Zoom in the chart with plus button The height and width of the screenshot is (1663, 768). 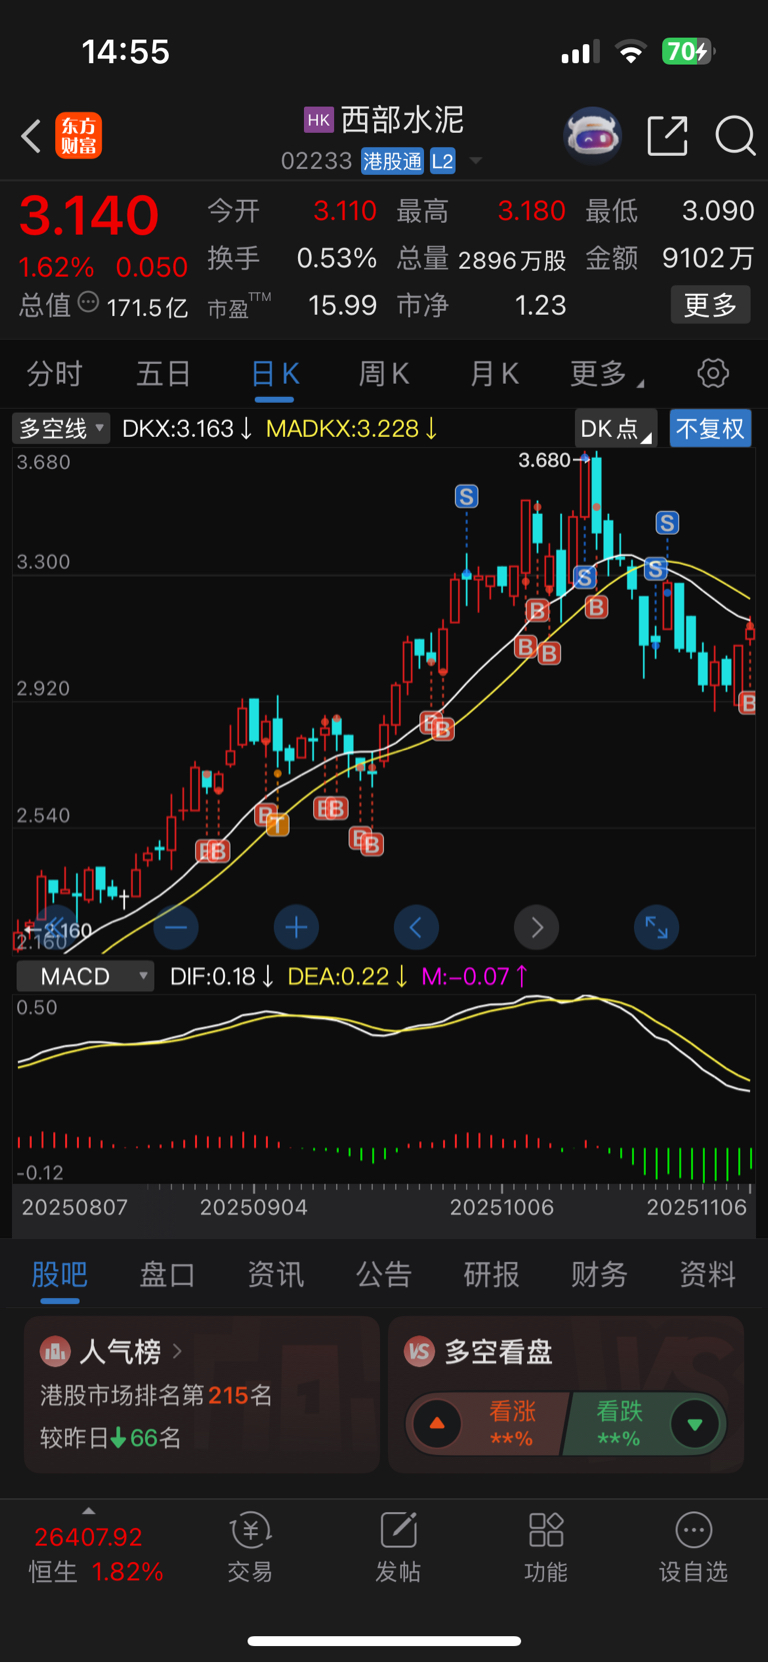click(296, 928)
